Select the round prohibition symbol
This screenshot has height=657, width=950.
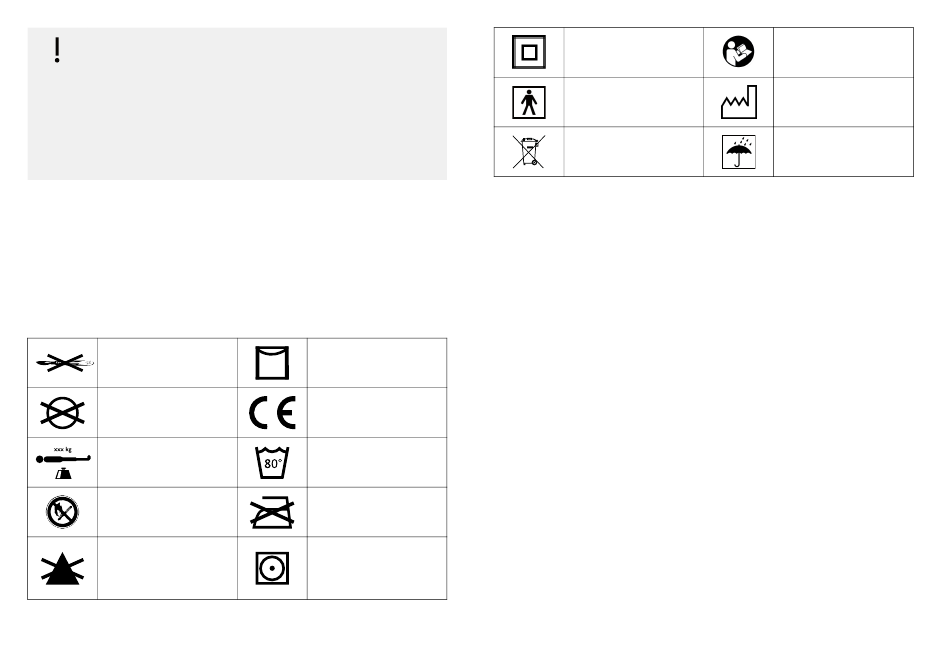(x=62, y=512)
